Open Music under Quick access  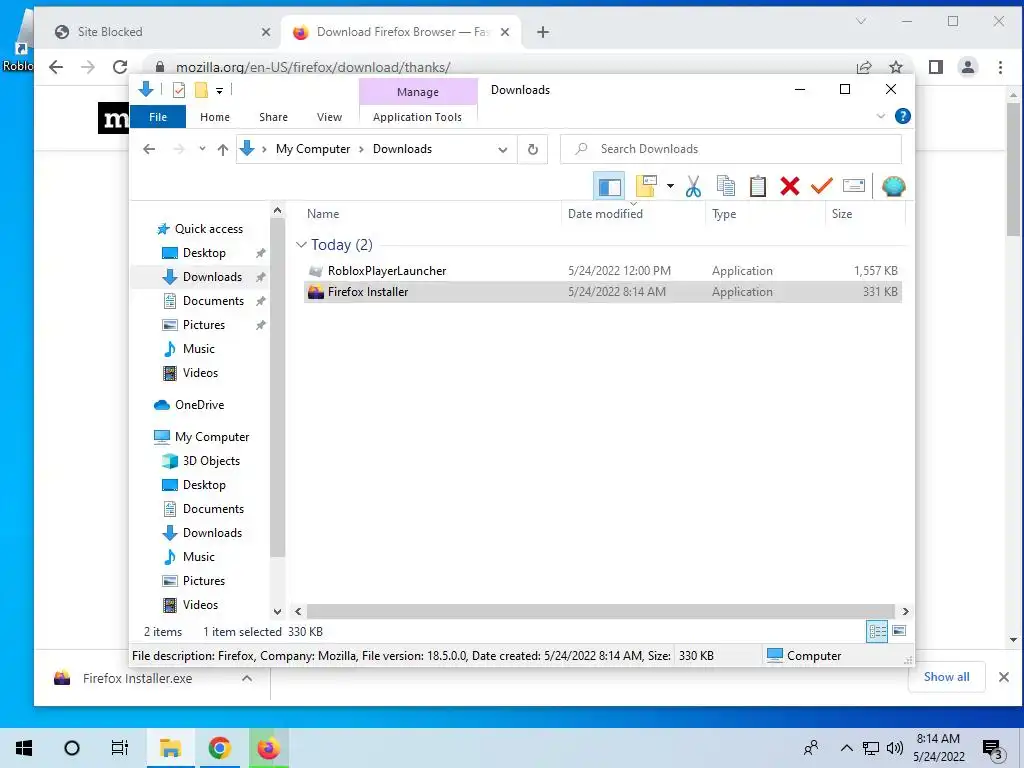pos(199,349)
